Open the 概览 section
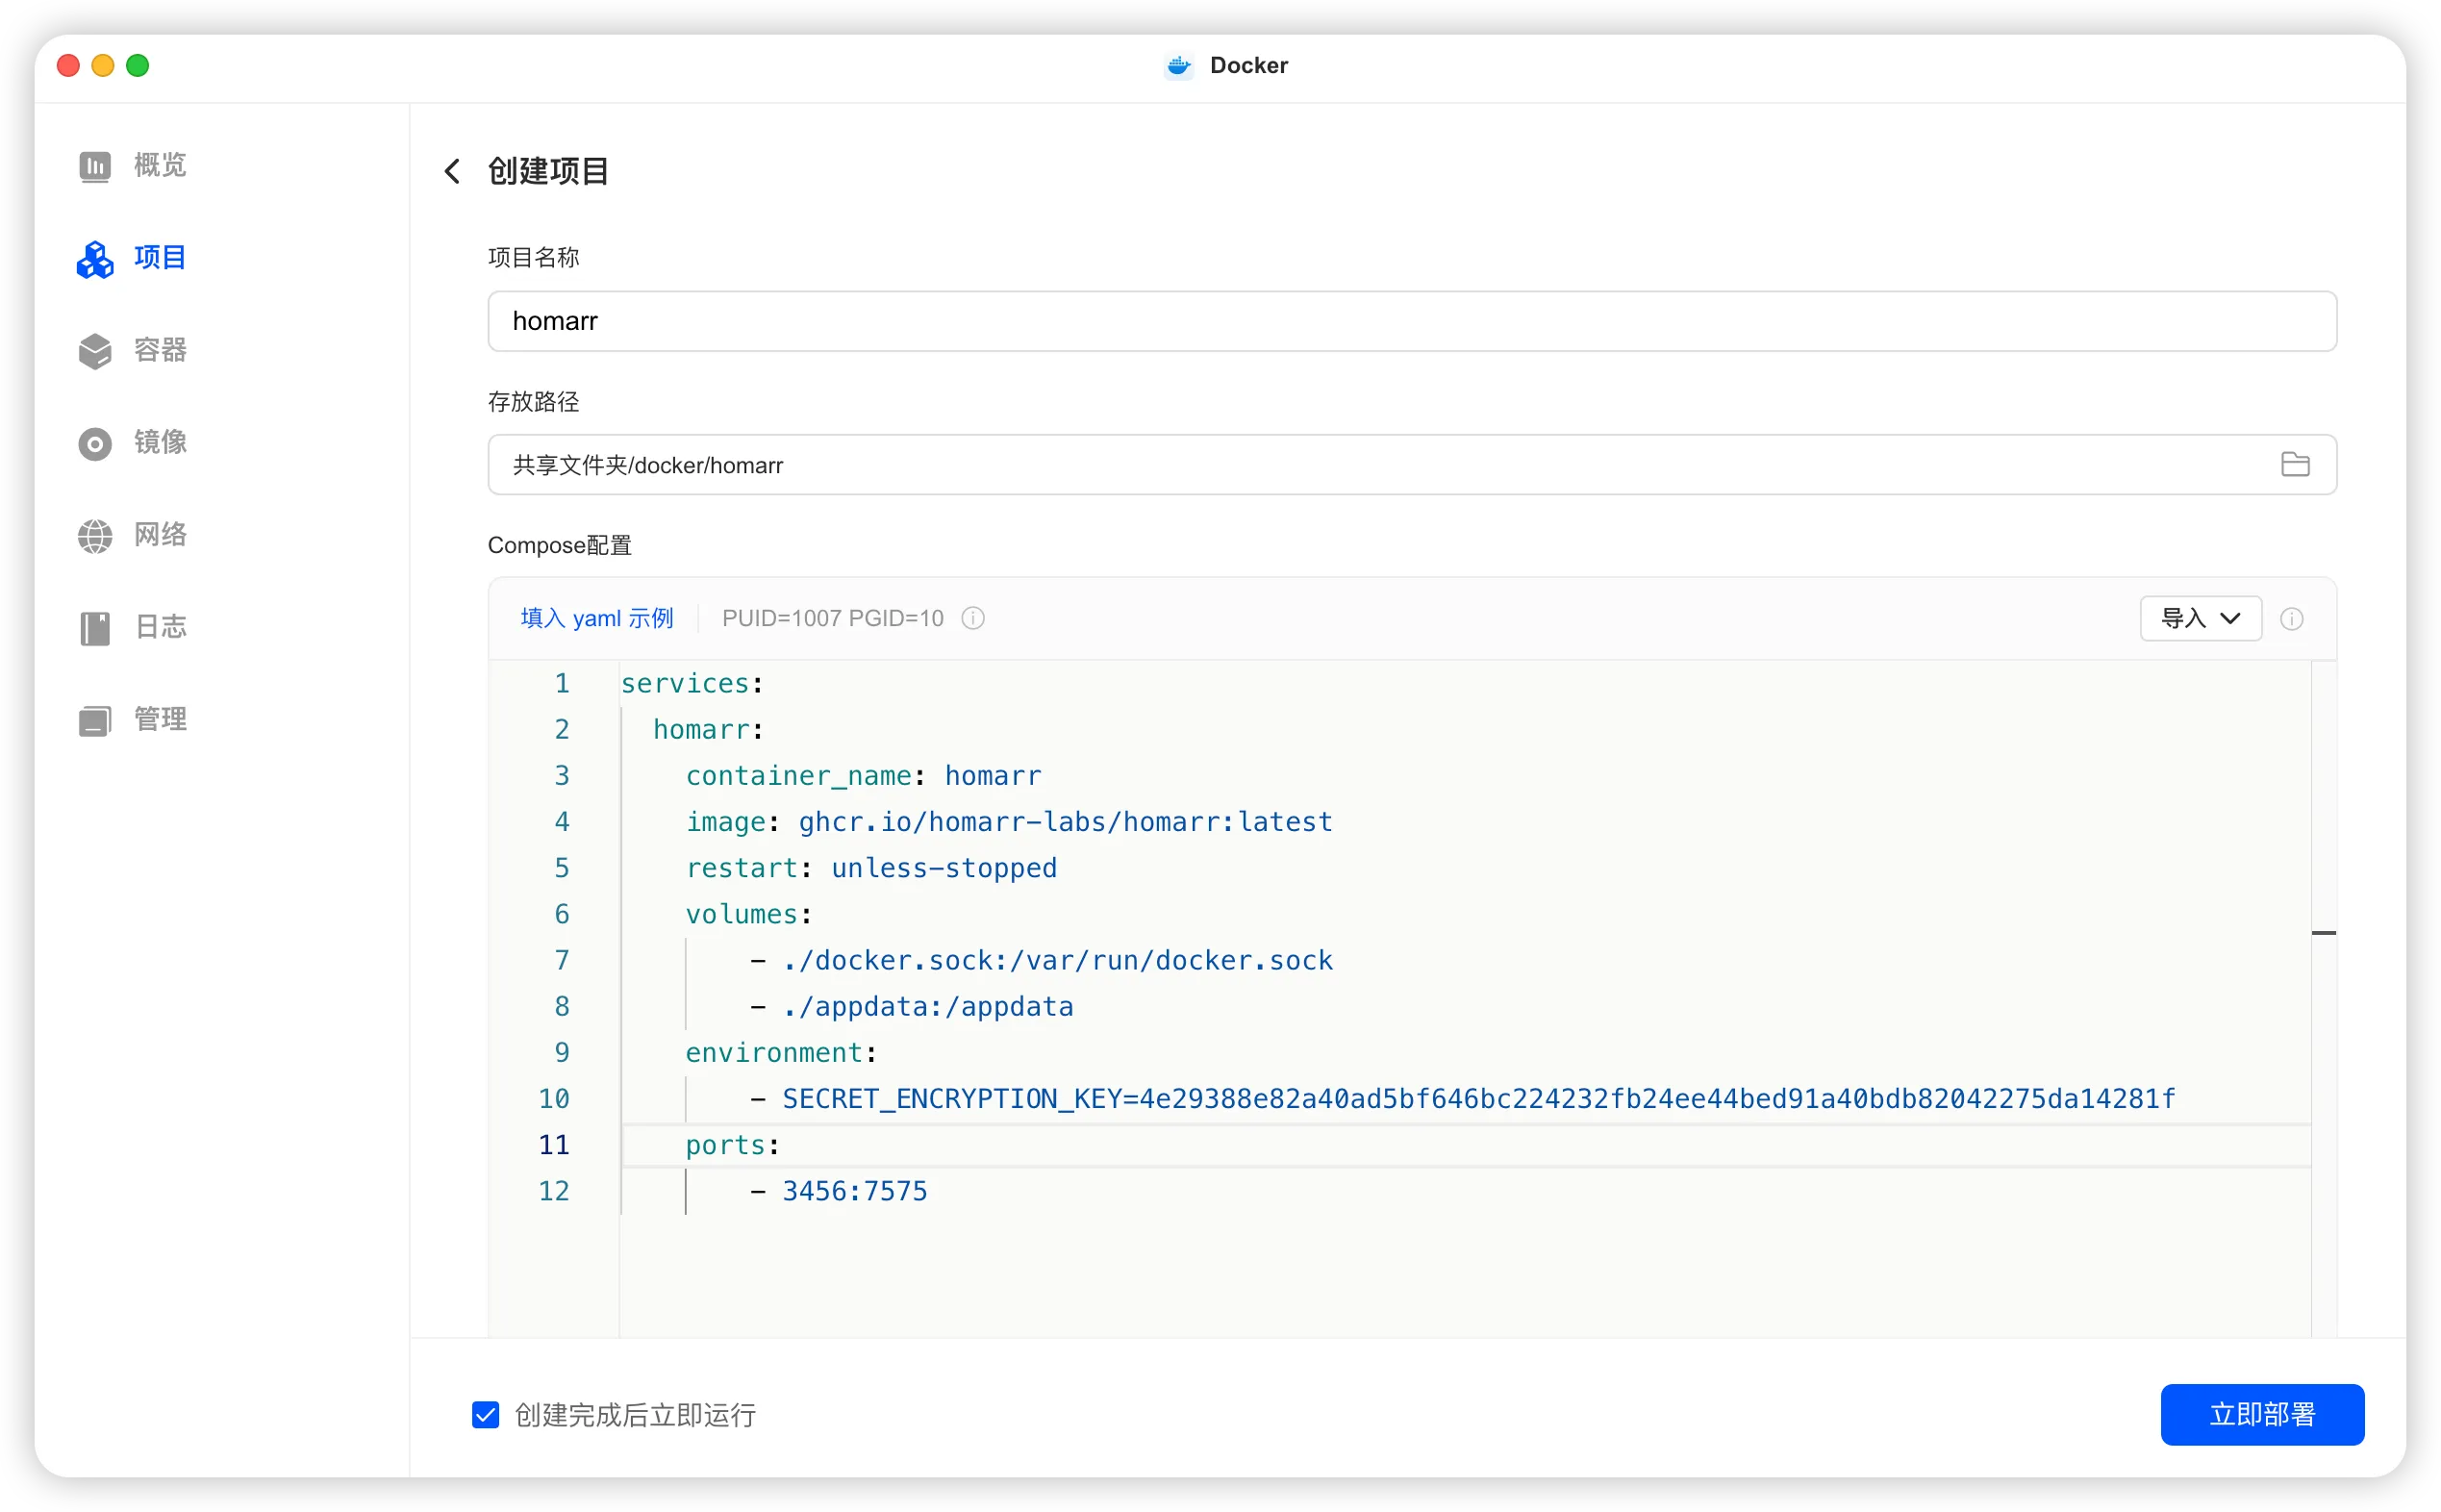2441x1512 pixels. pyautogui.click(x=160, y=165)
